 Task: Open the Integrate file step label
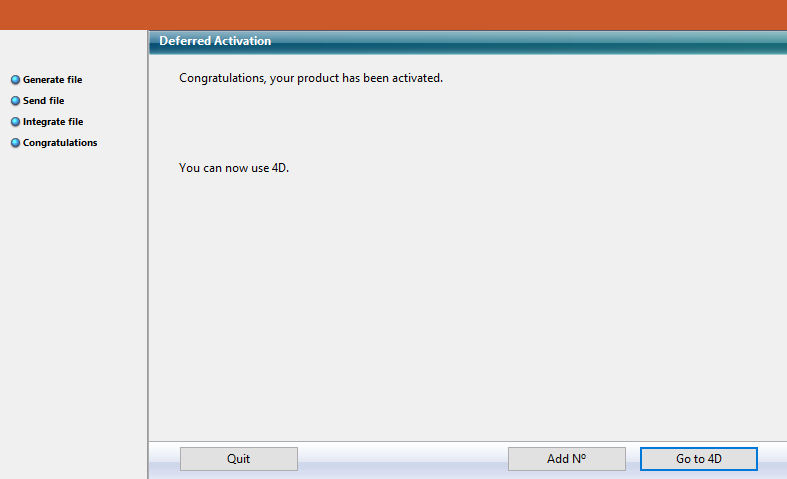point(53,122)
